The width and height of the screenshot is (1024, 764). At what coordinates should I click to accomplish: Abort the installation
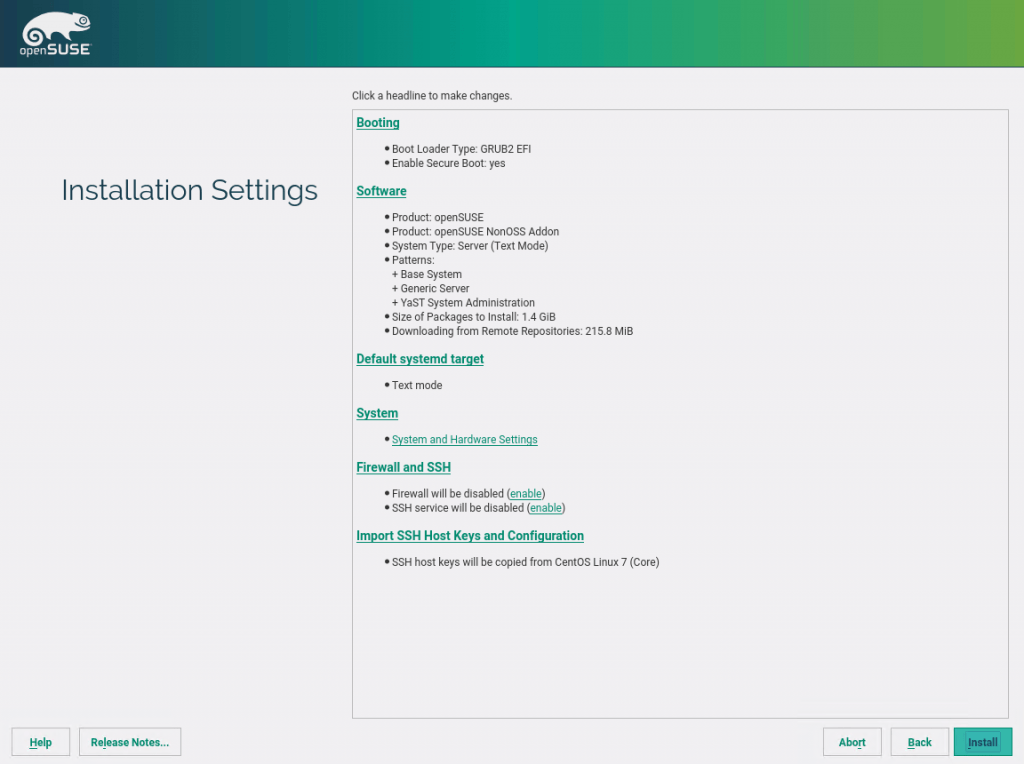(x=851, y=742)
